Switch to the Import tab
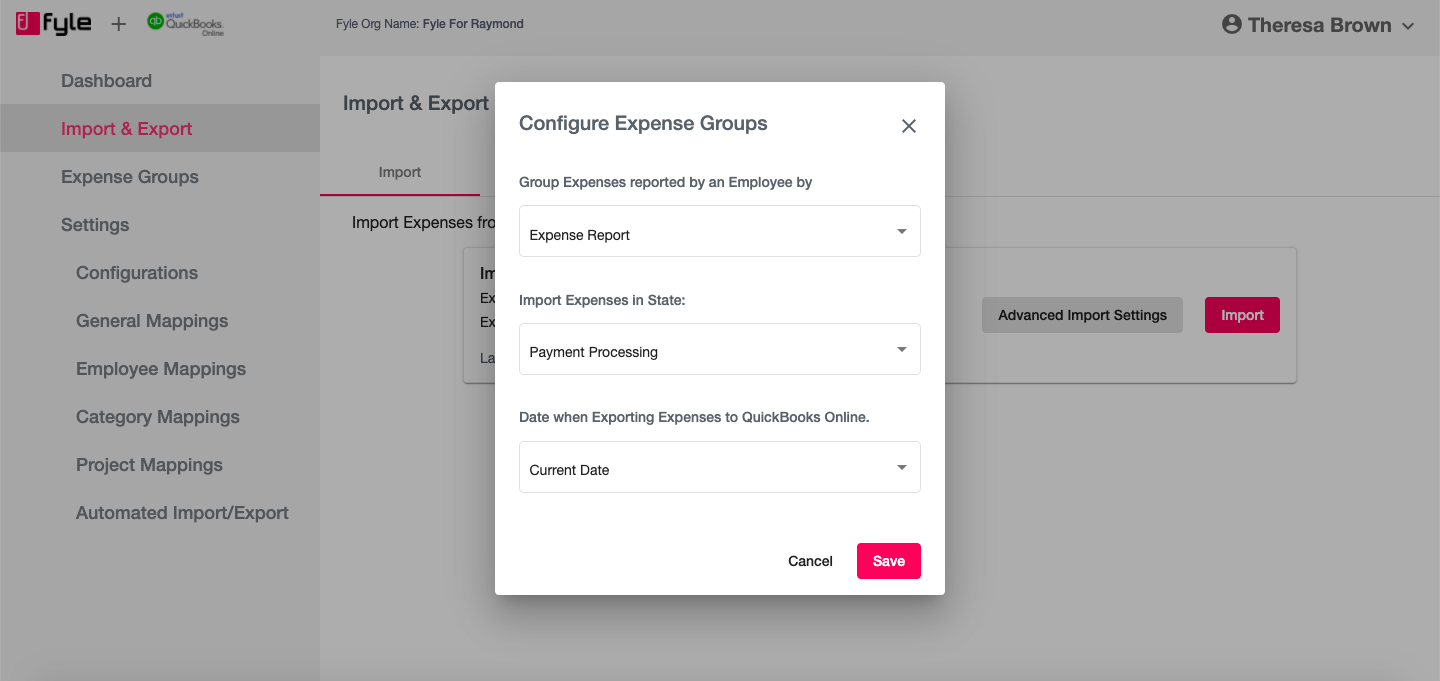Viewport: 1440px width, 681px height. [400, 172]
